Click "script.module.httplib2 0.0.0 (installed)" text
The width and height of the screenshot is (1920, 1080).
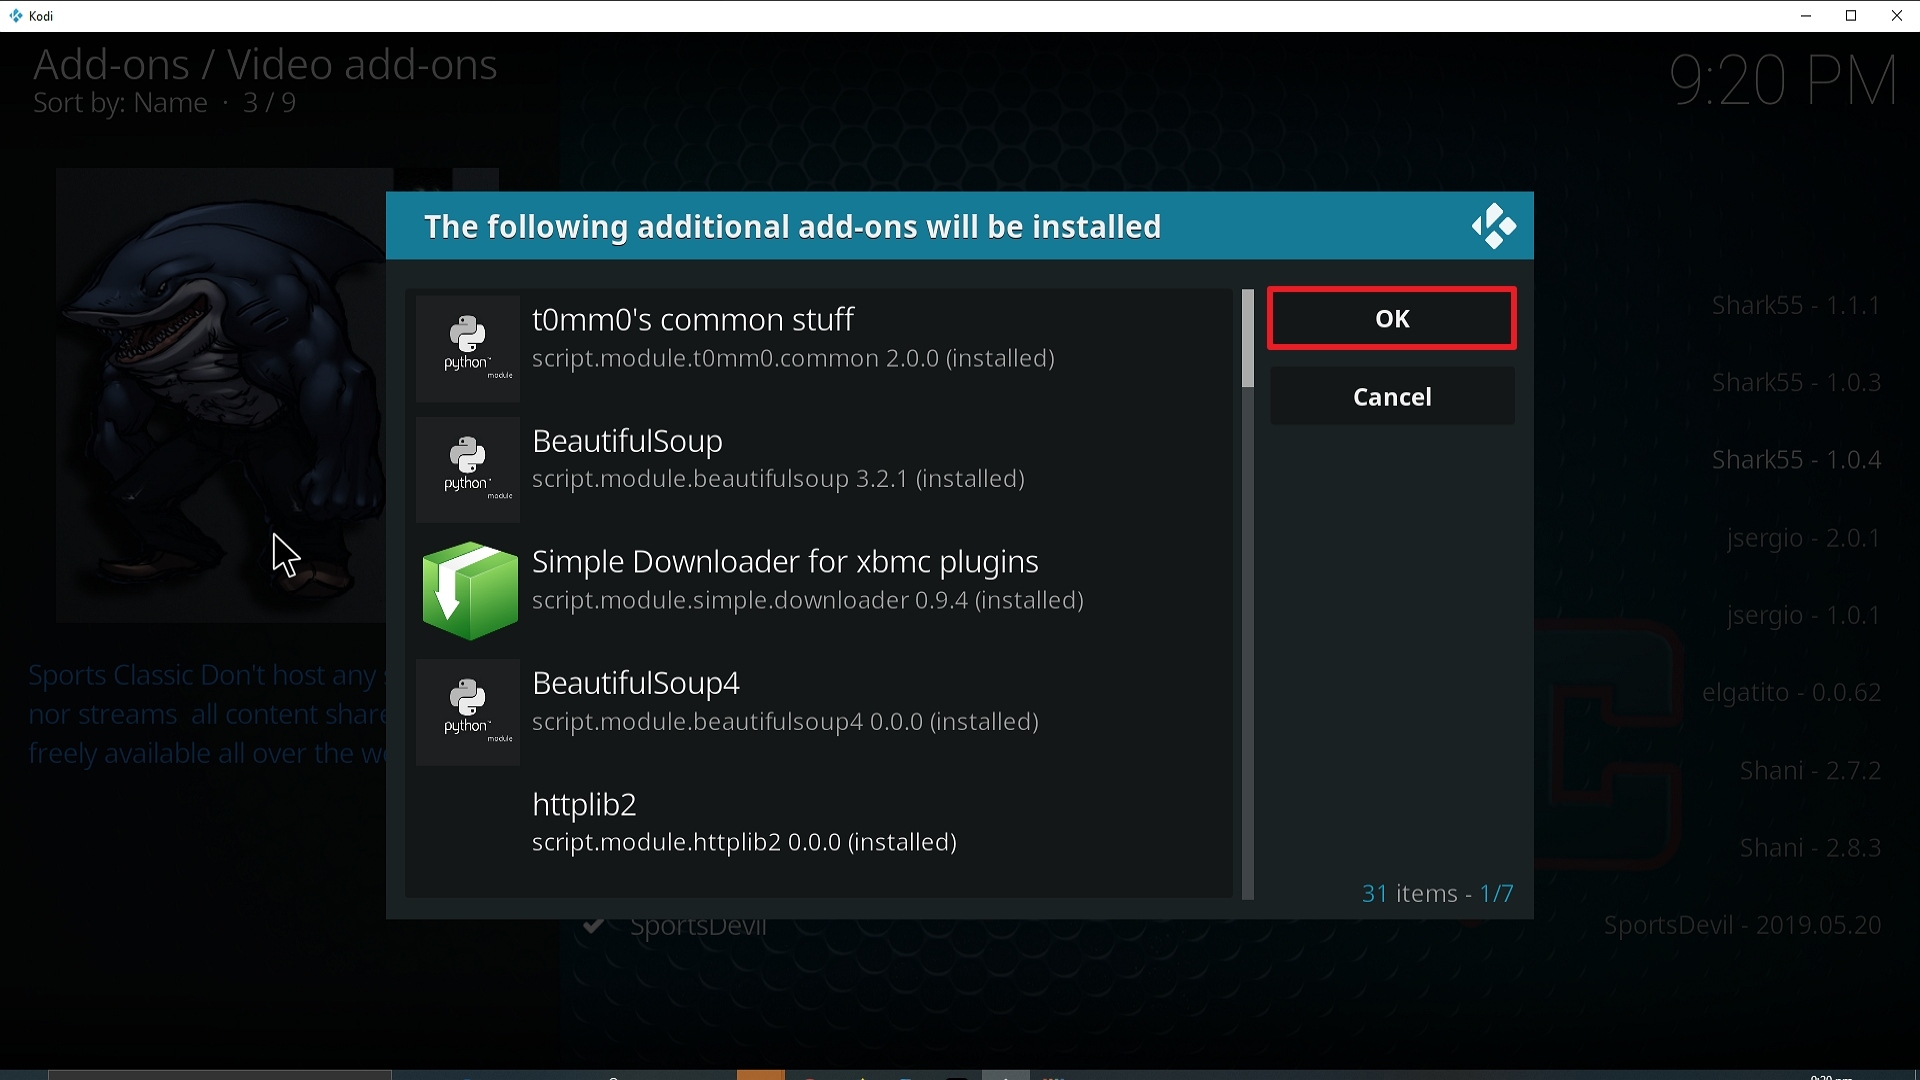point(744,842)
